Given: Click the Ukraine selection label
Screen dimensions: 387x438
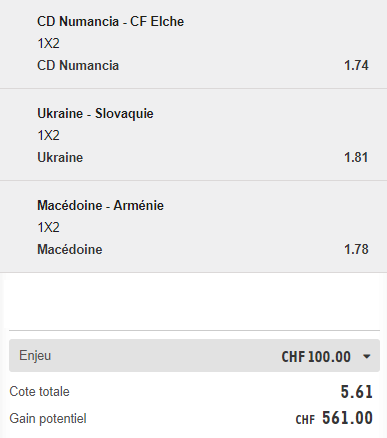Looking at the screenshot, I should point(60,157).
